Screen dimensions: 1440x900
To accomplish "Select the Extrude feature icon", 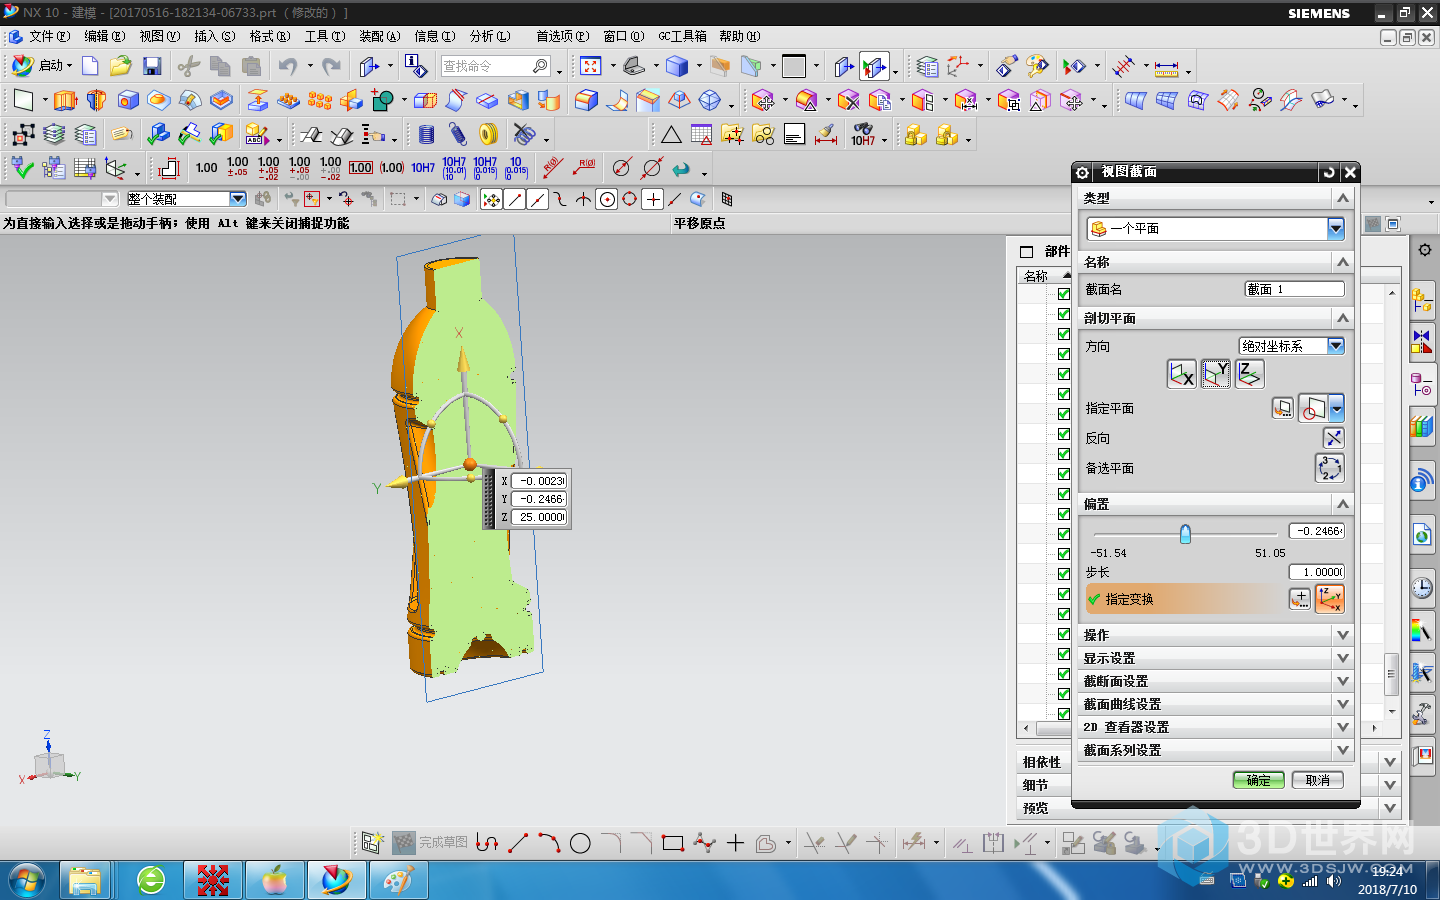I will click(x=65, y=100).
